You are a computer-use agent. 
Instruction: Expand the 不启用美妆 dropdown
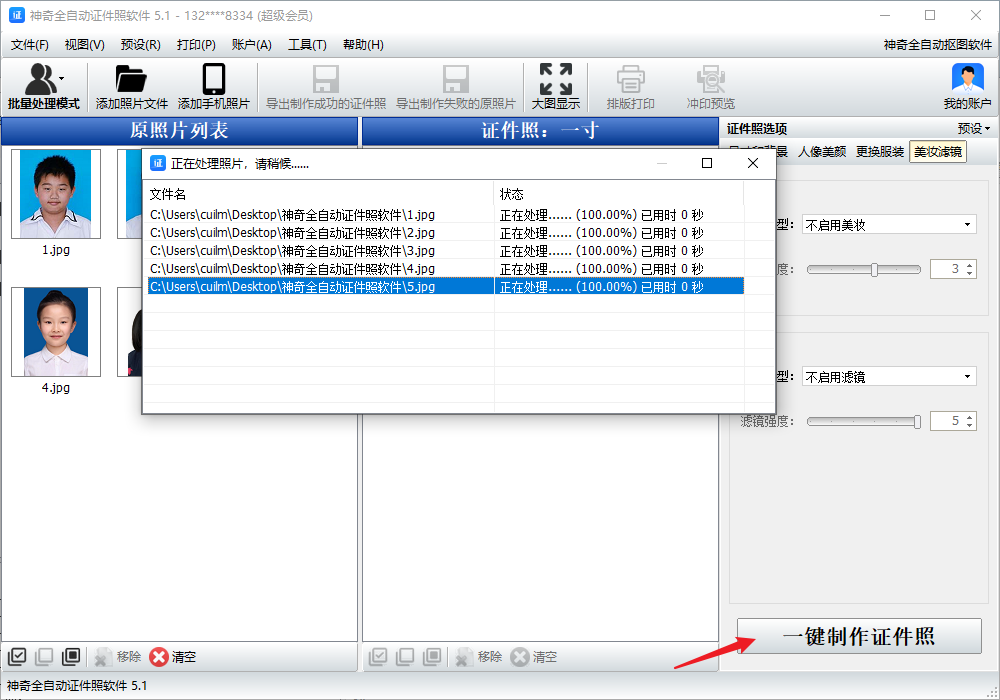click(889, 224)
